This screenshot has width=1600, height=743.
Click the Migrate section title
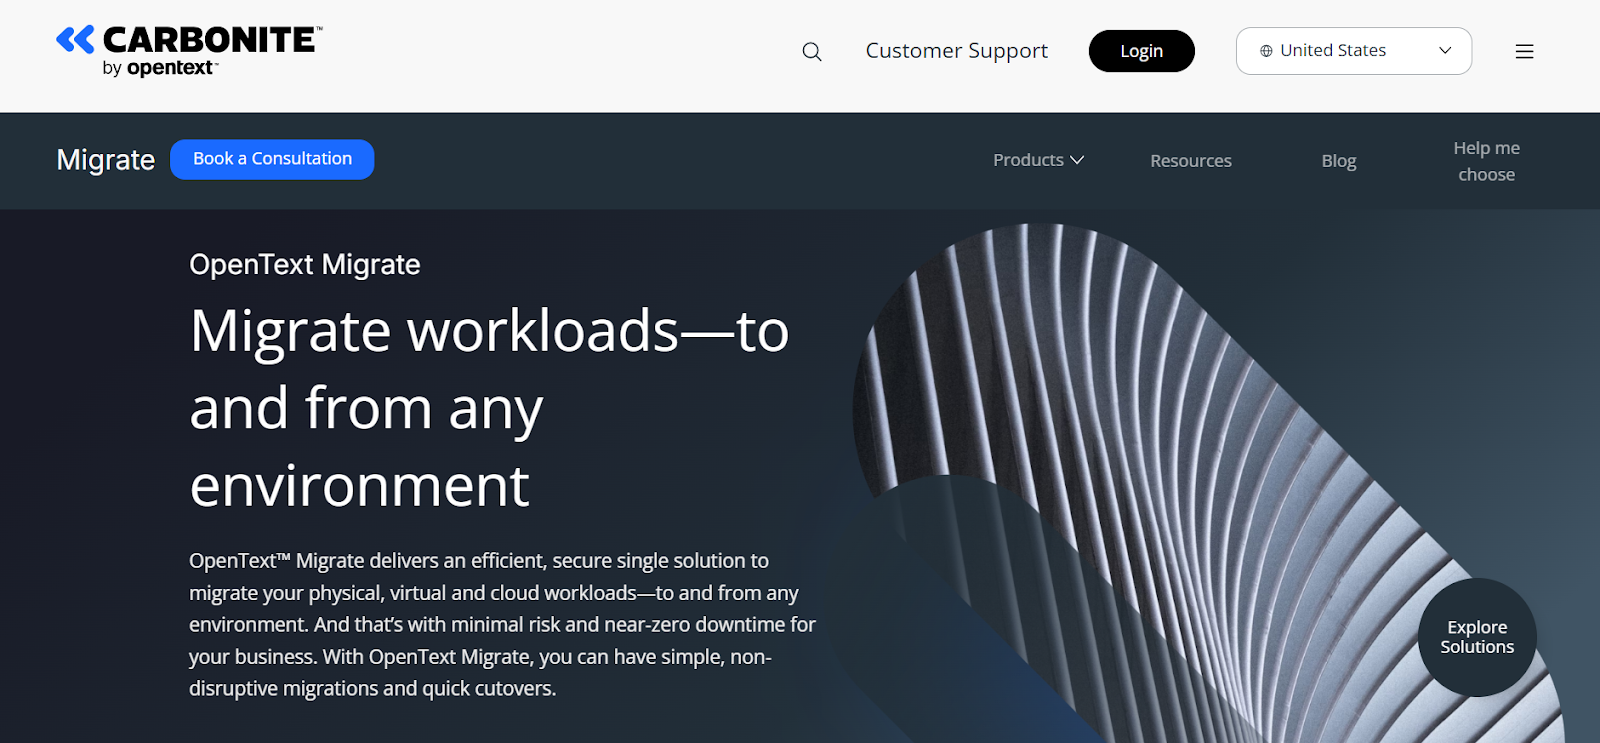pyautogui.click(x=105, y=160)
